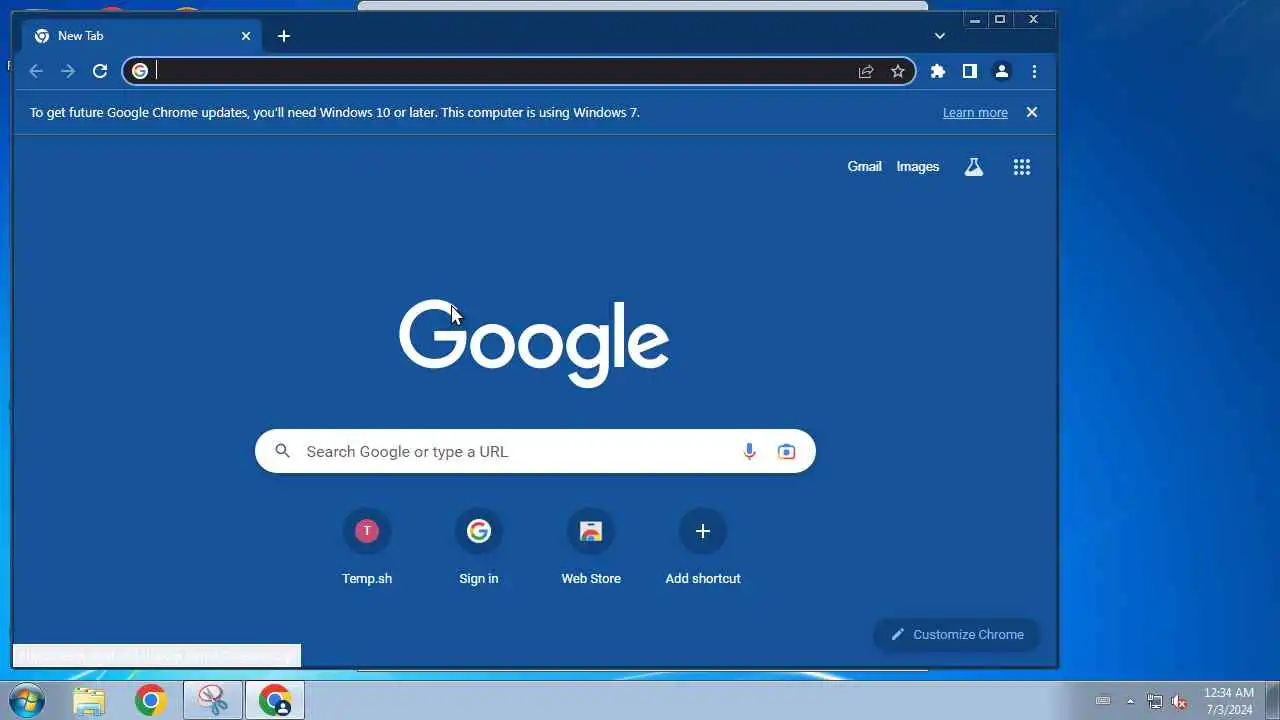
Task: Share this page icon in address bar
Action: coord(866,71)
